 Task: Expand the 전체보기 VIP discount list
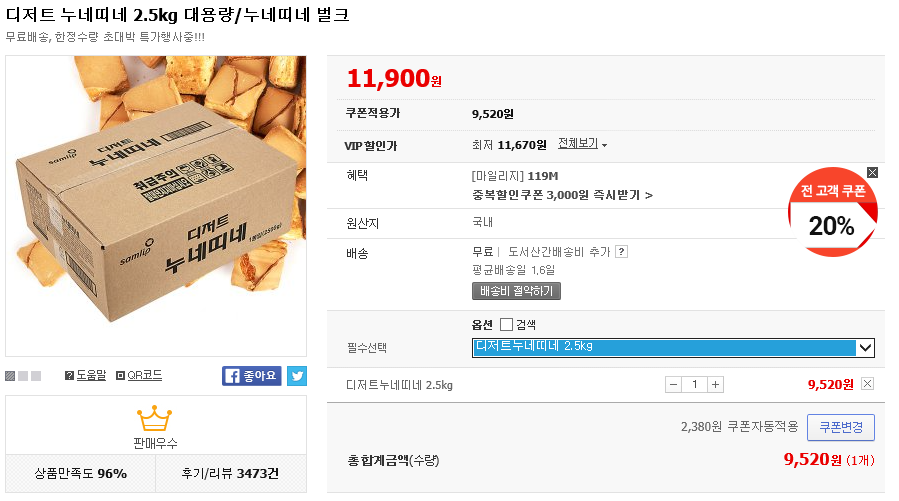coord(582,144)
